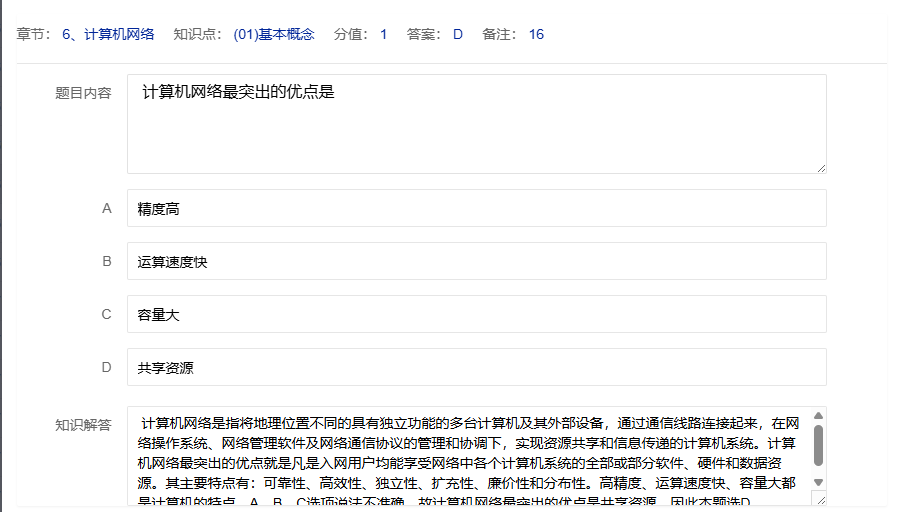Screen dimensions: 901x512
Task: Click the 题目内容 field label
Action: click(83, 93)
